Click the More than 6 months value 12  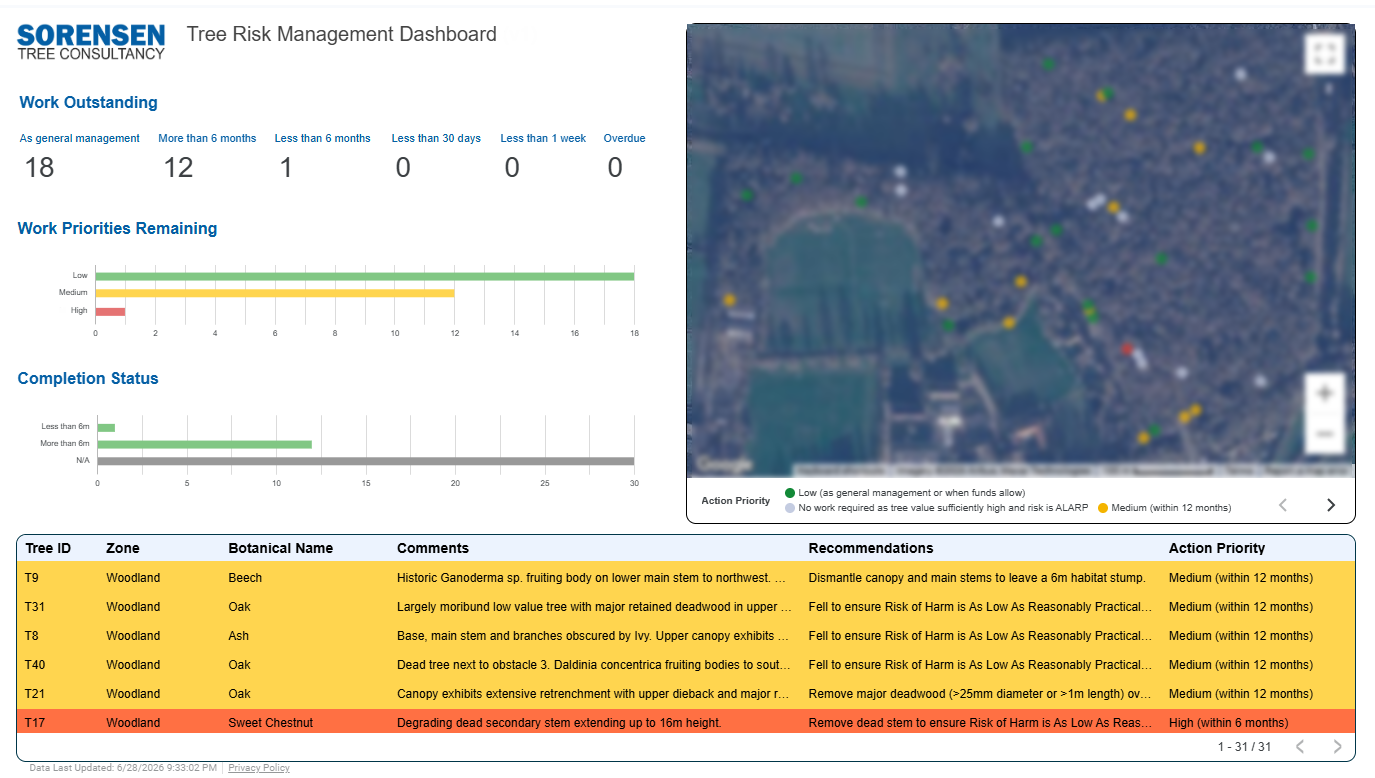point(178,167)
